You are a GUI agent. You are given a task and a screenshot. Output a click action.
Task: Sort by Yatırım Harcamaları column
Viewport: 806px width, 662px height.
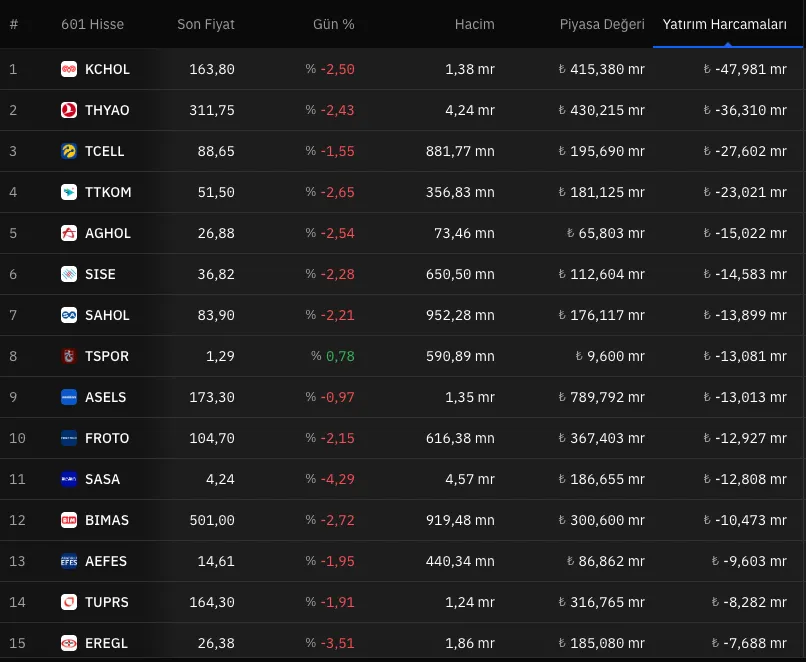tap(724, 24)
